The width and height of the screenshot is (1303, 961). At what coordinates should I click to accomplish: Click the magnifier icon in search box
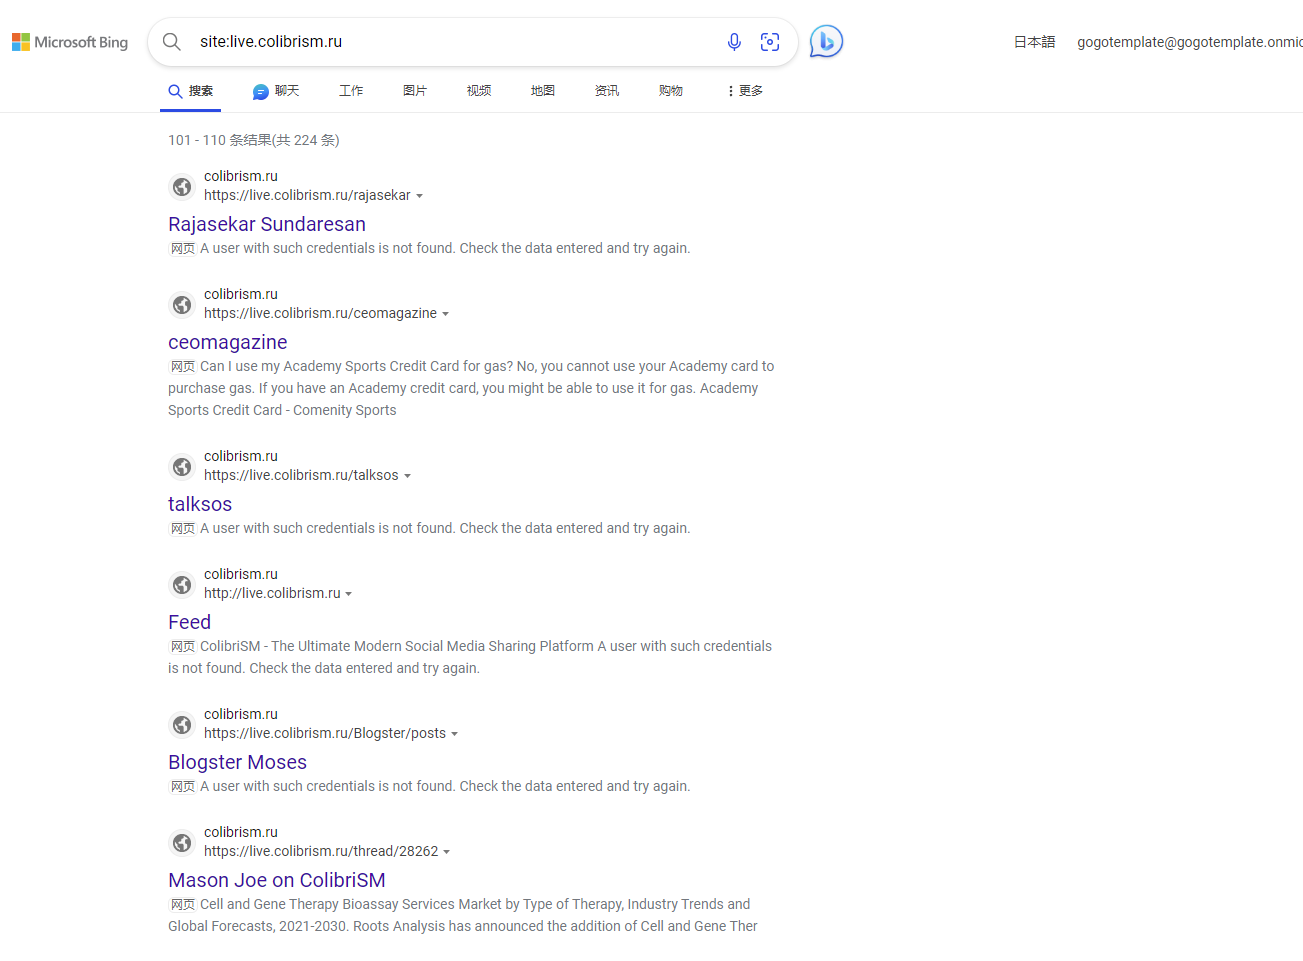coord(172,42)
